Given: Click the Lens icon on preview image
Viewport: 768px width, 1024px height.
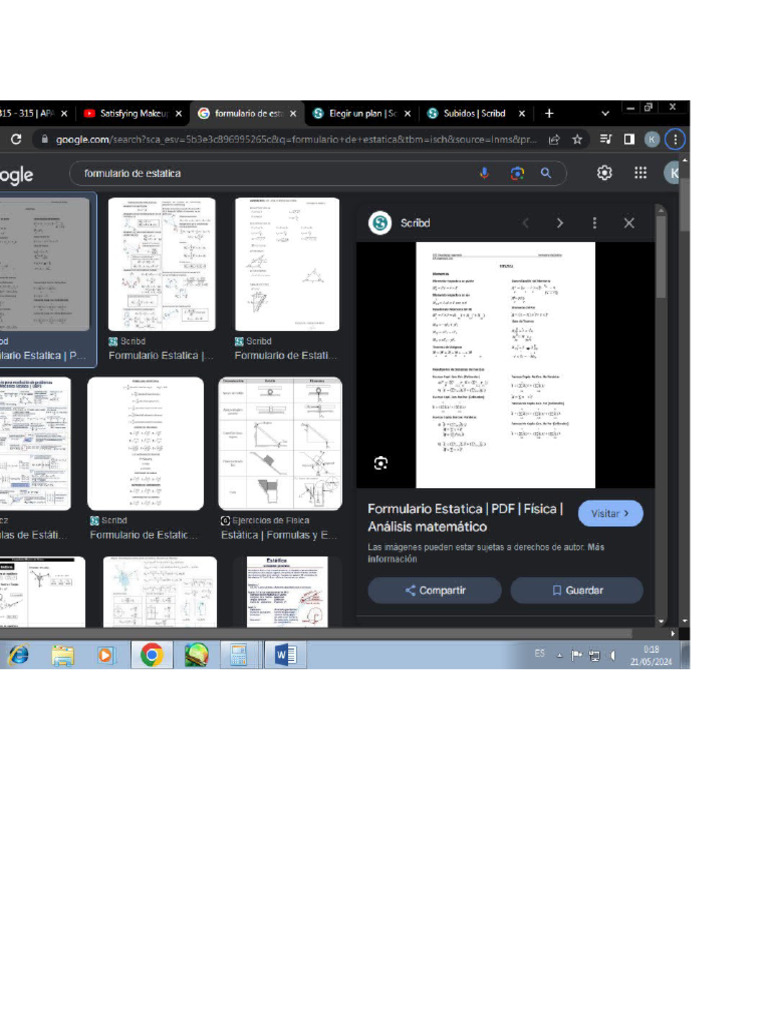Looking at the screenshot, I should (380, 463).
